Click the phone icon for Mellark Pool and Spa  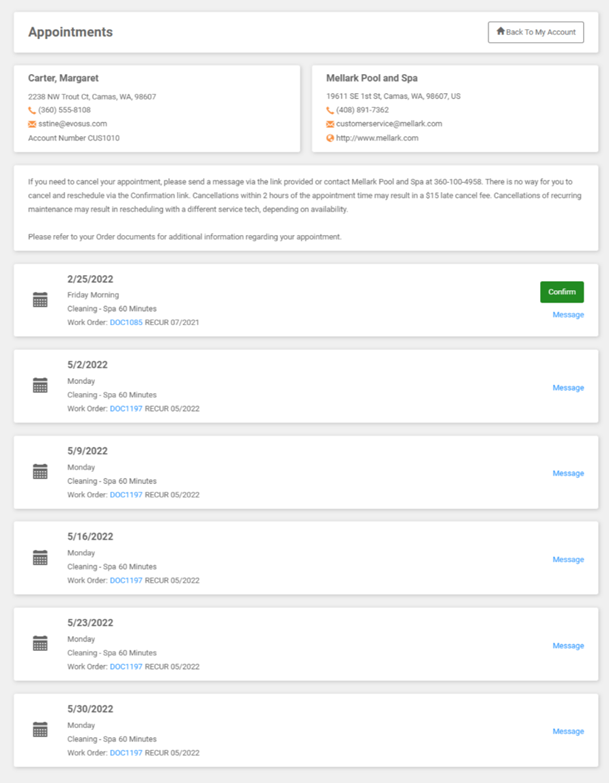click(330, 110)
